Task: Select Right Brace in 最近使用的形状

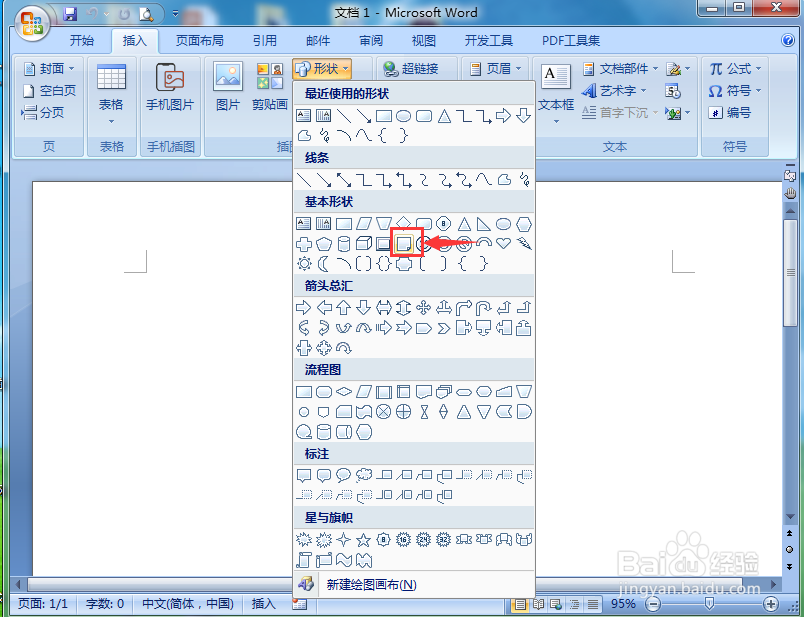Action: tap(404, 135)
